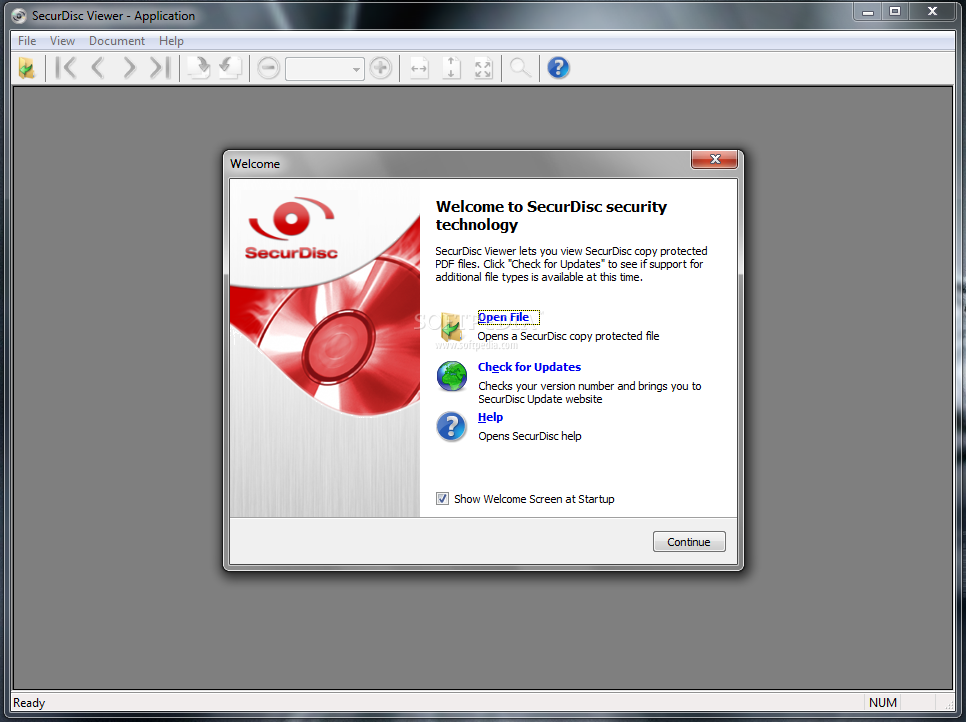
Task: Click the Open File toolbar icon
Action: [x=26, y=68]
